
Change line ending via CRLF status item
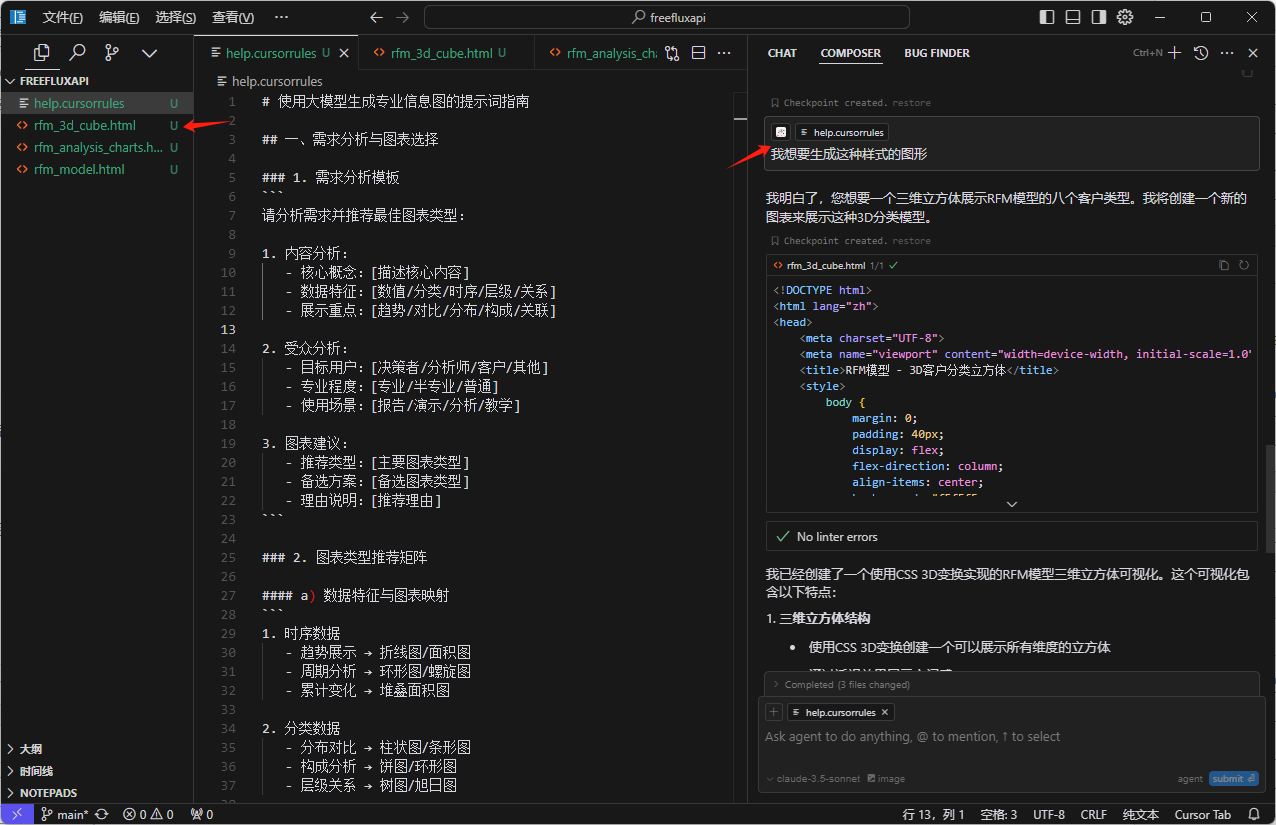click(x=1094, y=814)
